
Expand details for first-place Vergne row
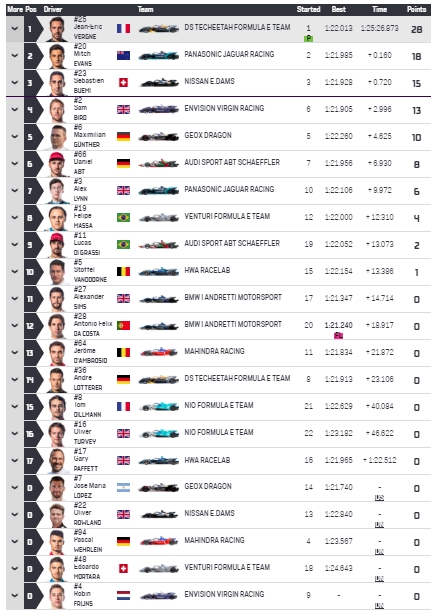[15, 29]
